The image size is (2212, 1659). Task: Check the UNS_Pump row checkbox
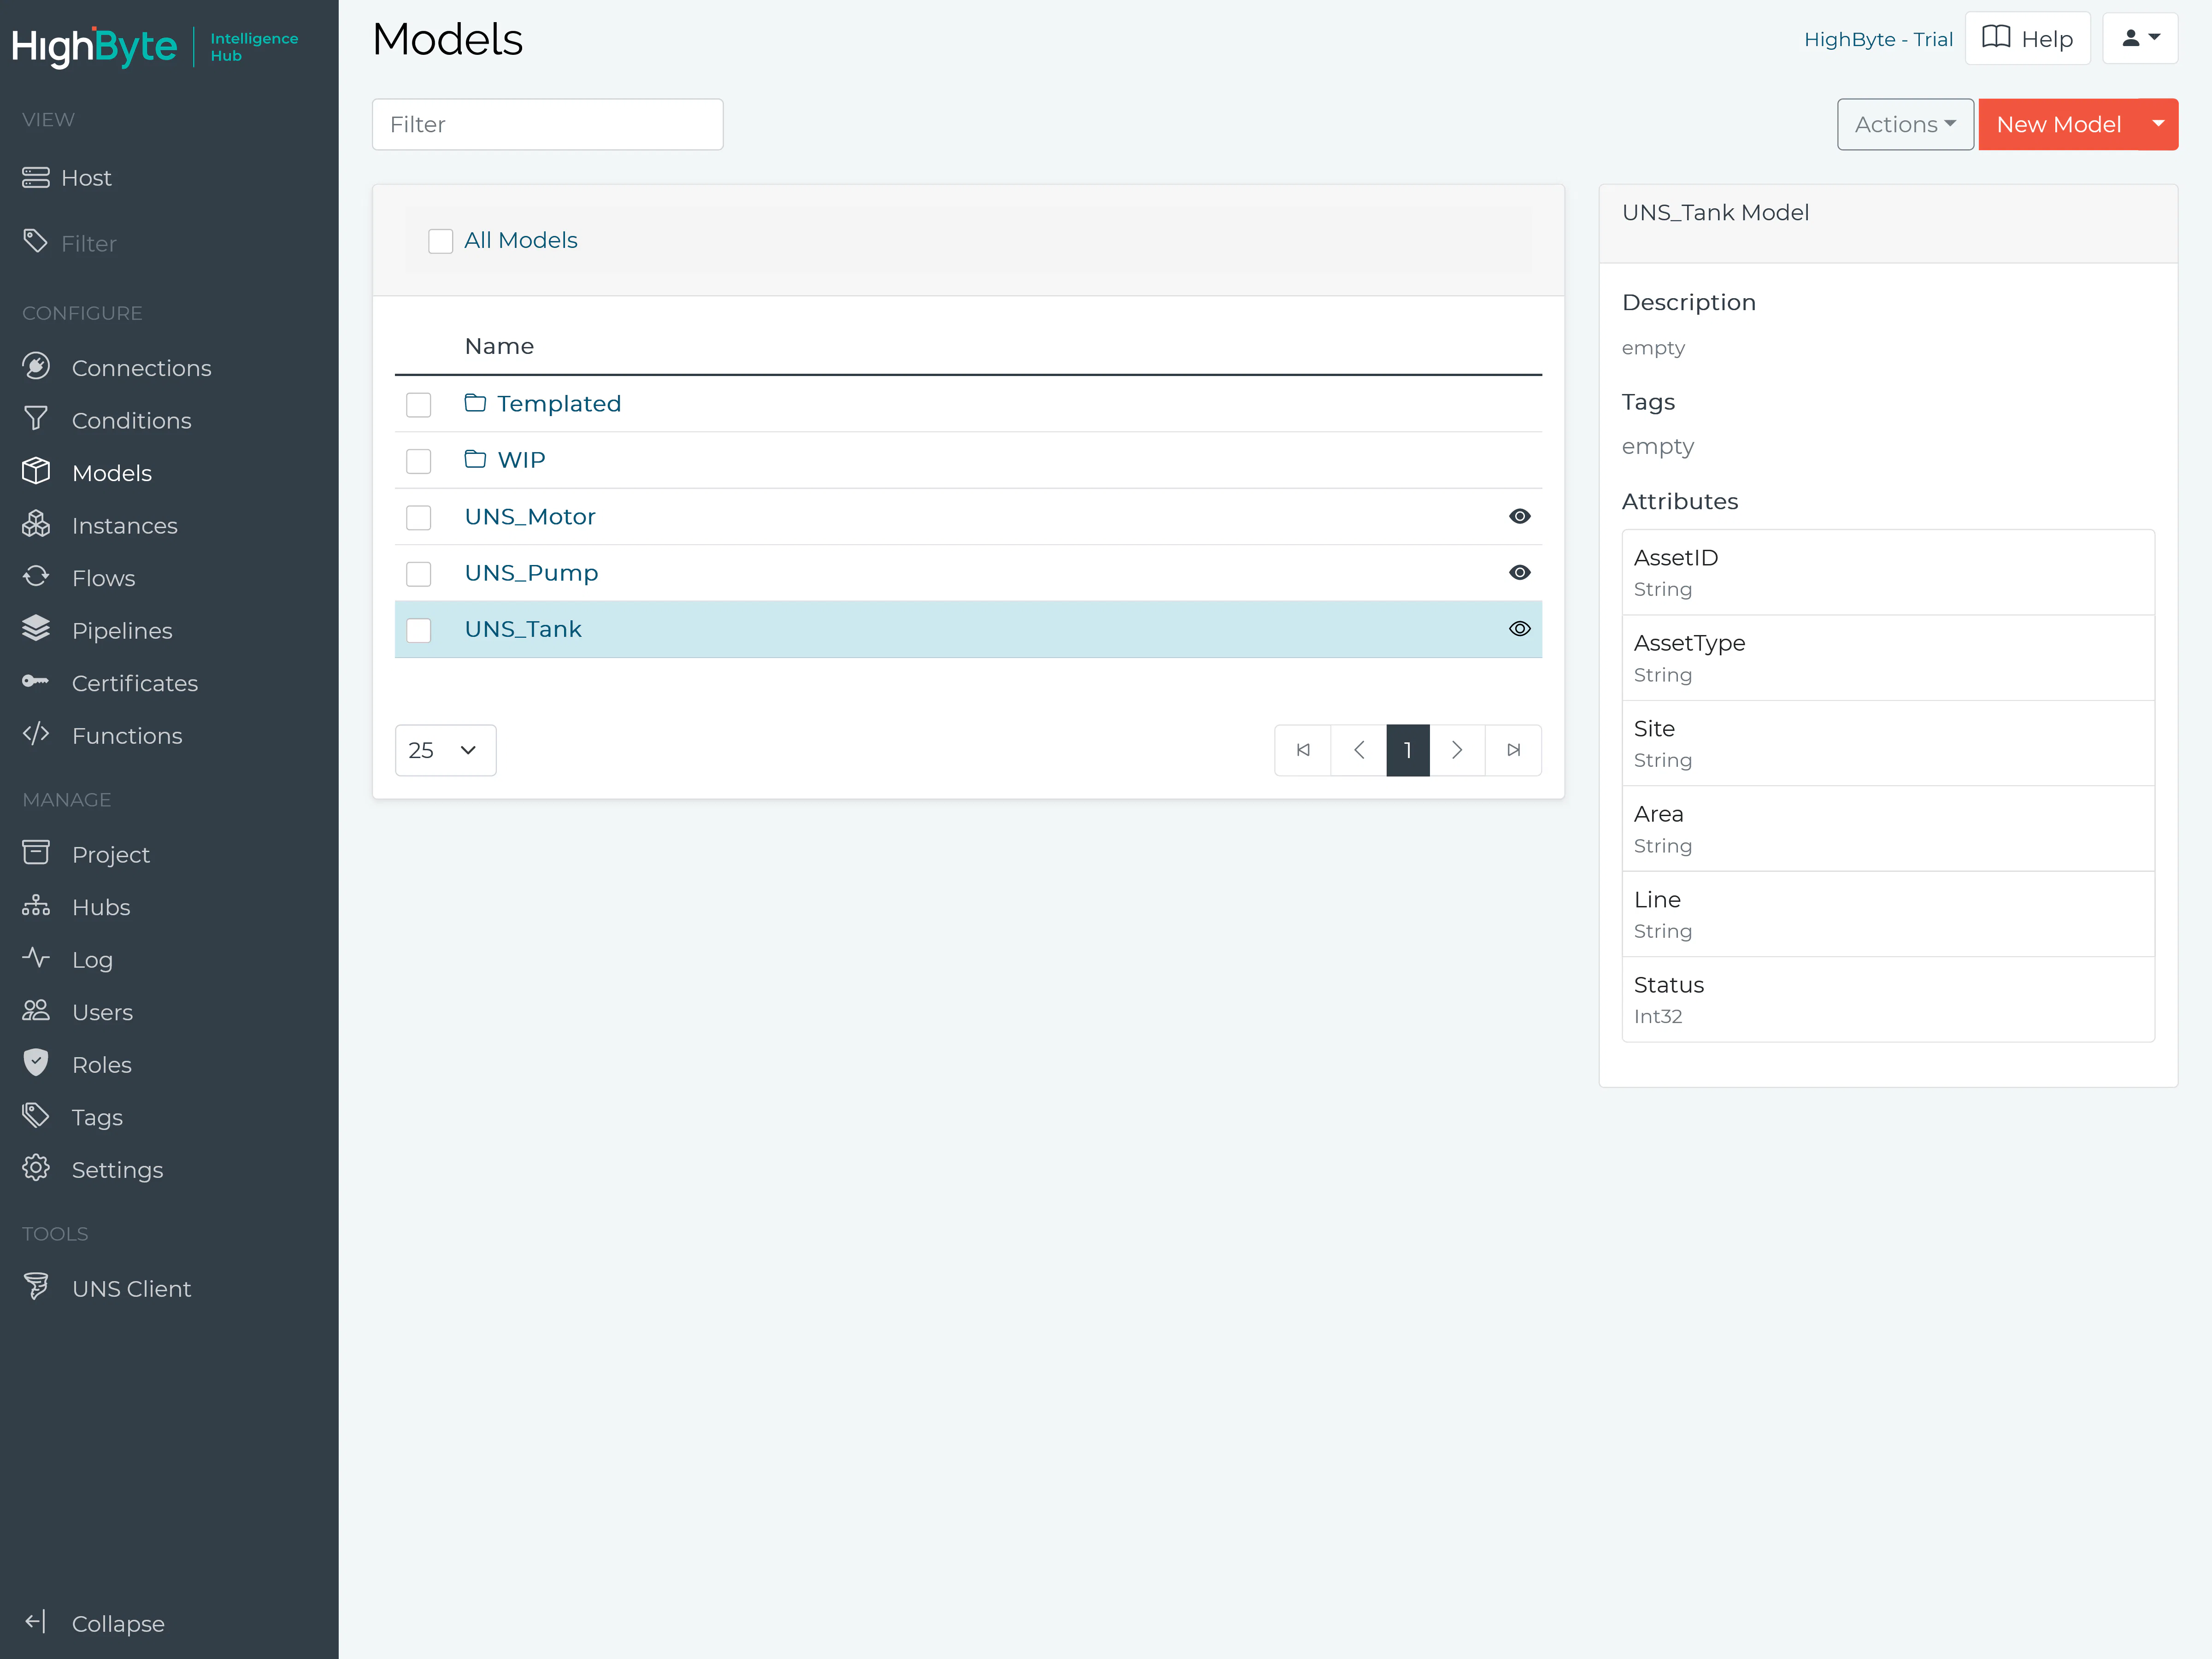[x=418, y=574]
